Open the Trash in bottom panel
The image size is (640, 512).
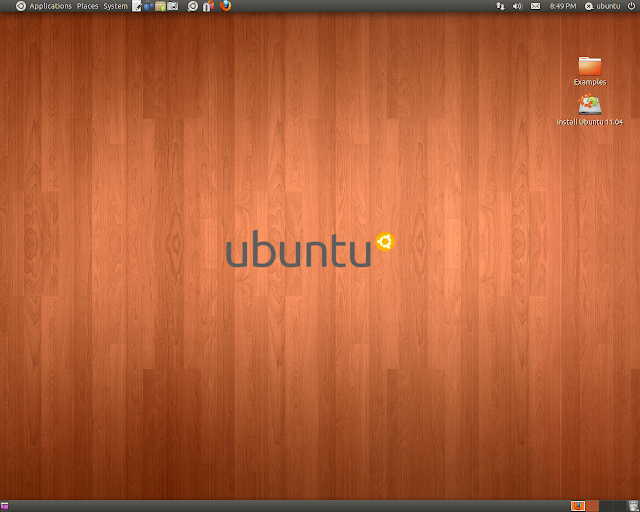[x=633, y=506]
